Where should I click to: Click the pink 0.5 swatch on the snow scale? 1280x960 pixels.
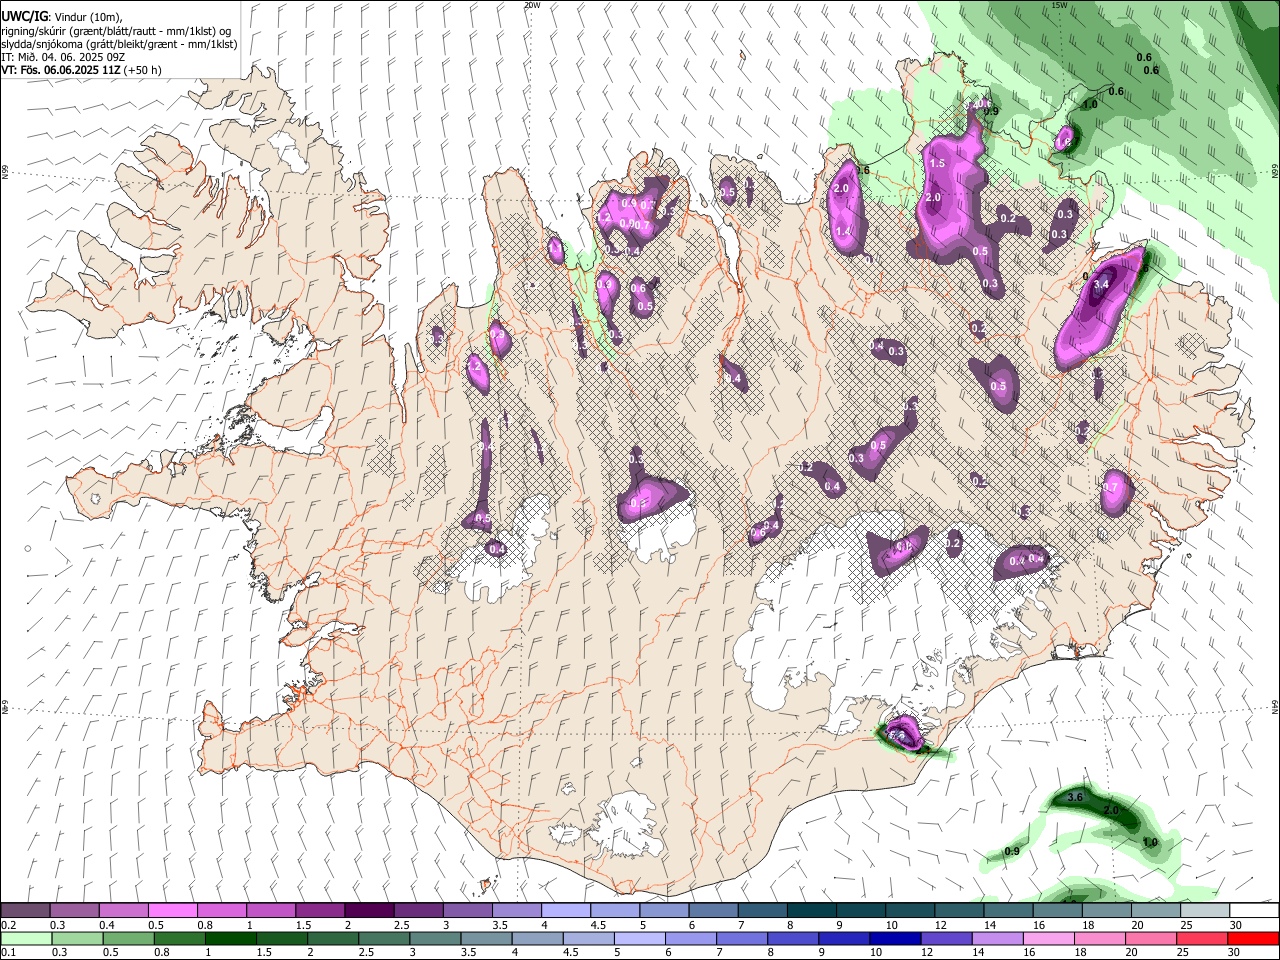(172, 910)
